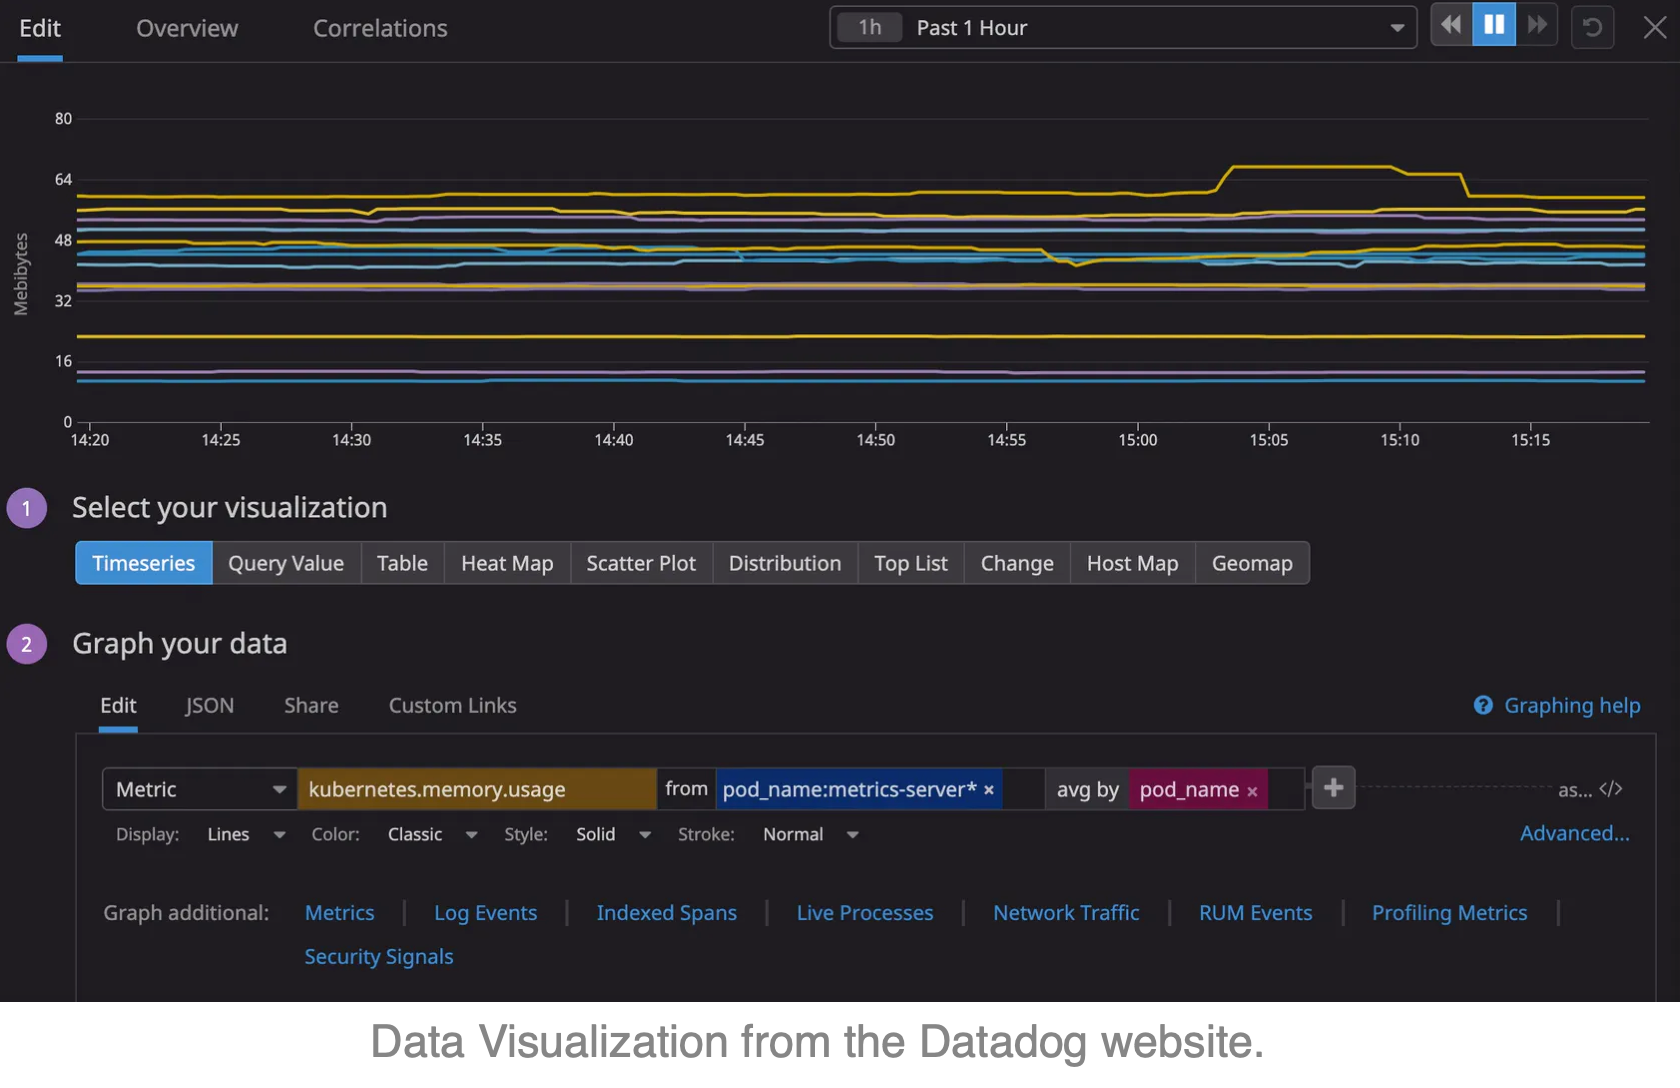Open the Custom Links tab
The image size is (1680, 1088).
tap(452, 705)
